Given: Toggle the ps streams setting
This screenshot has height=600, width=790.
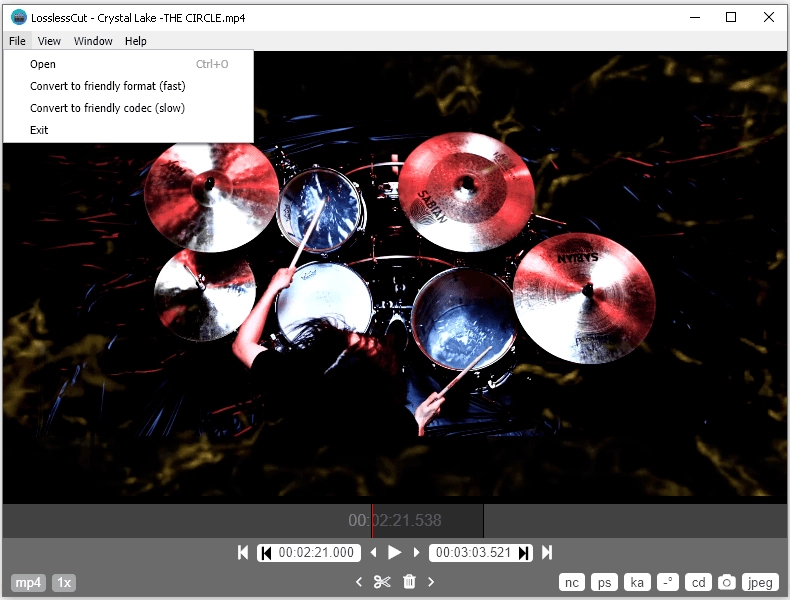Looking at the screenshot, I should [605, 582].
